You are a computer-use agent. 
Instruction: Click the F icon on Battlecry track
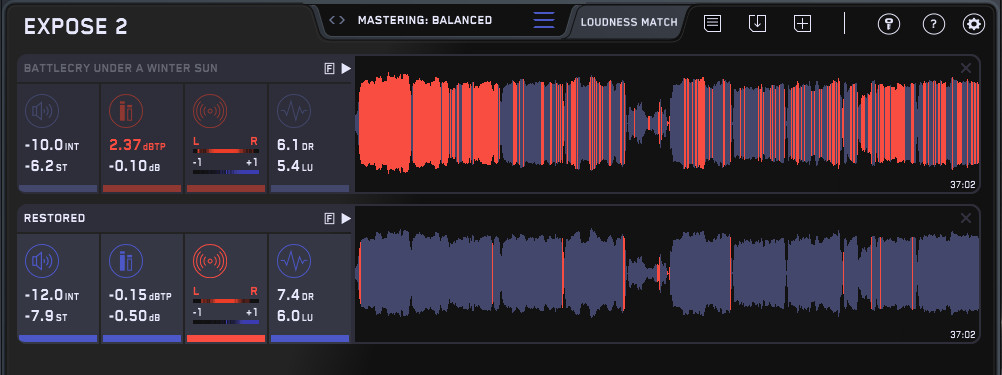329,69
